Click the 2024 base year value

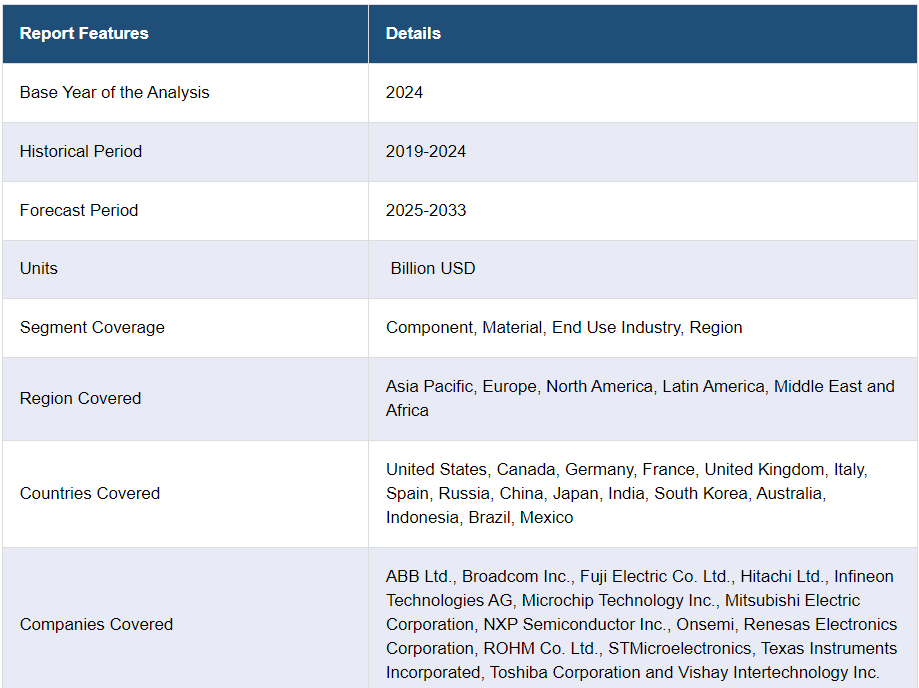(404, 93)
